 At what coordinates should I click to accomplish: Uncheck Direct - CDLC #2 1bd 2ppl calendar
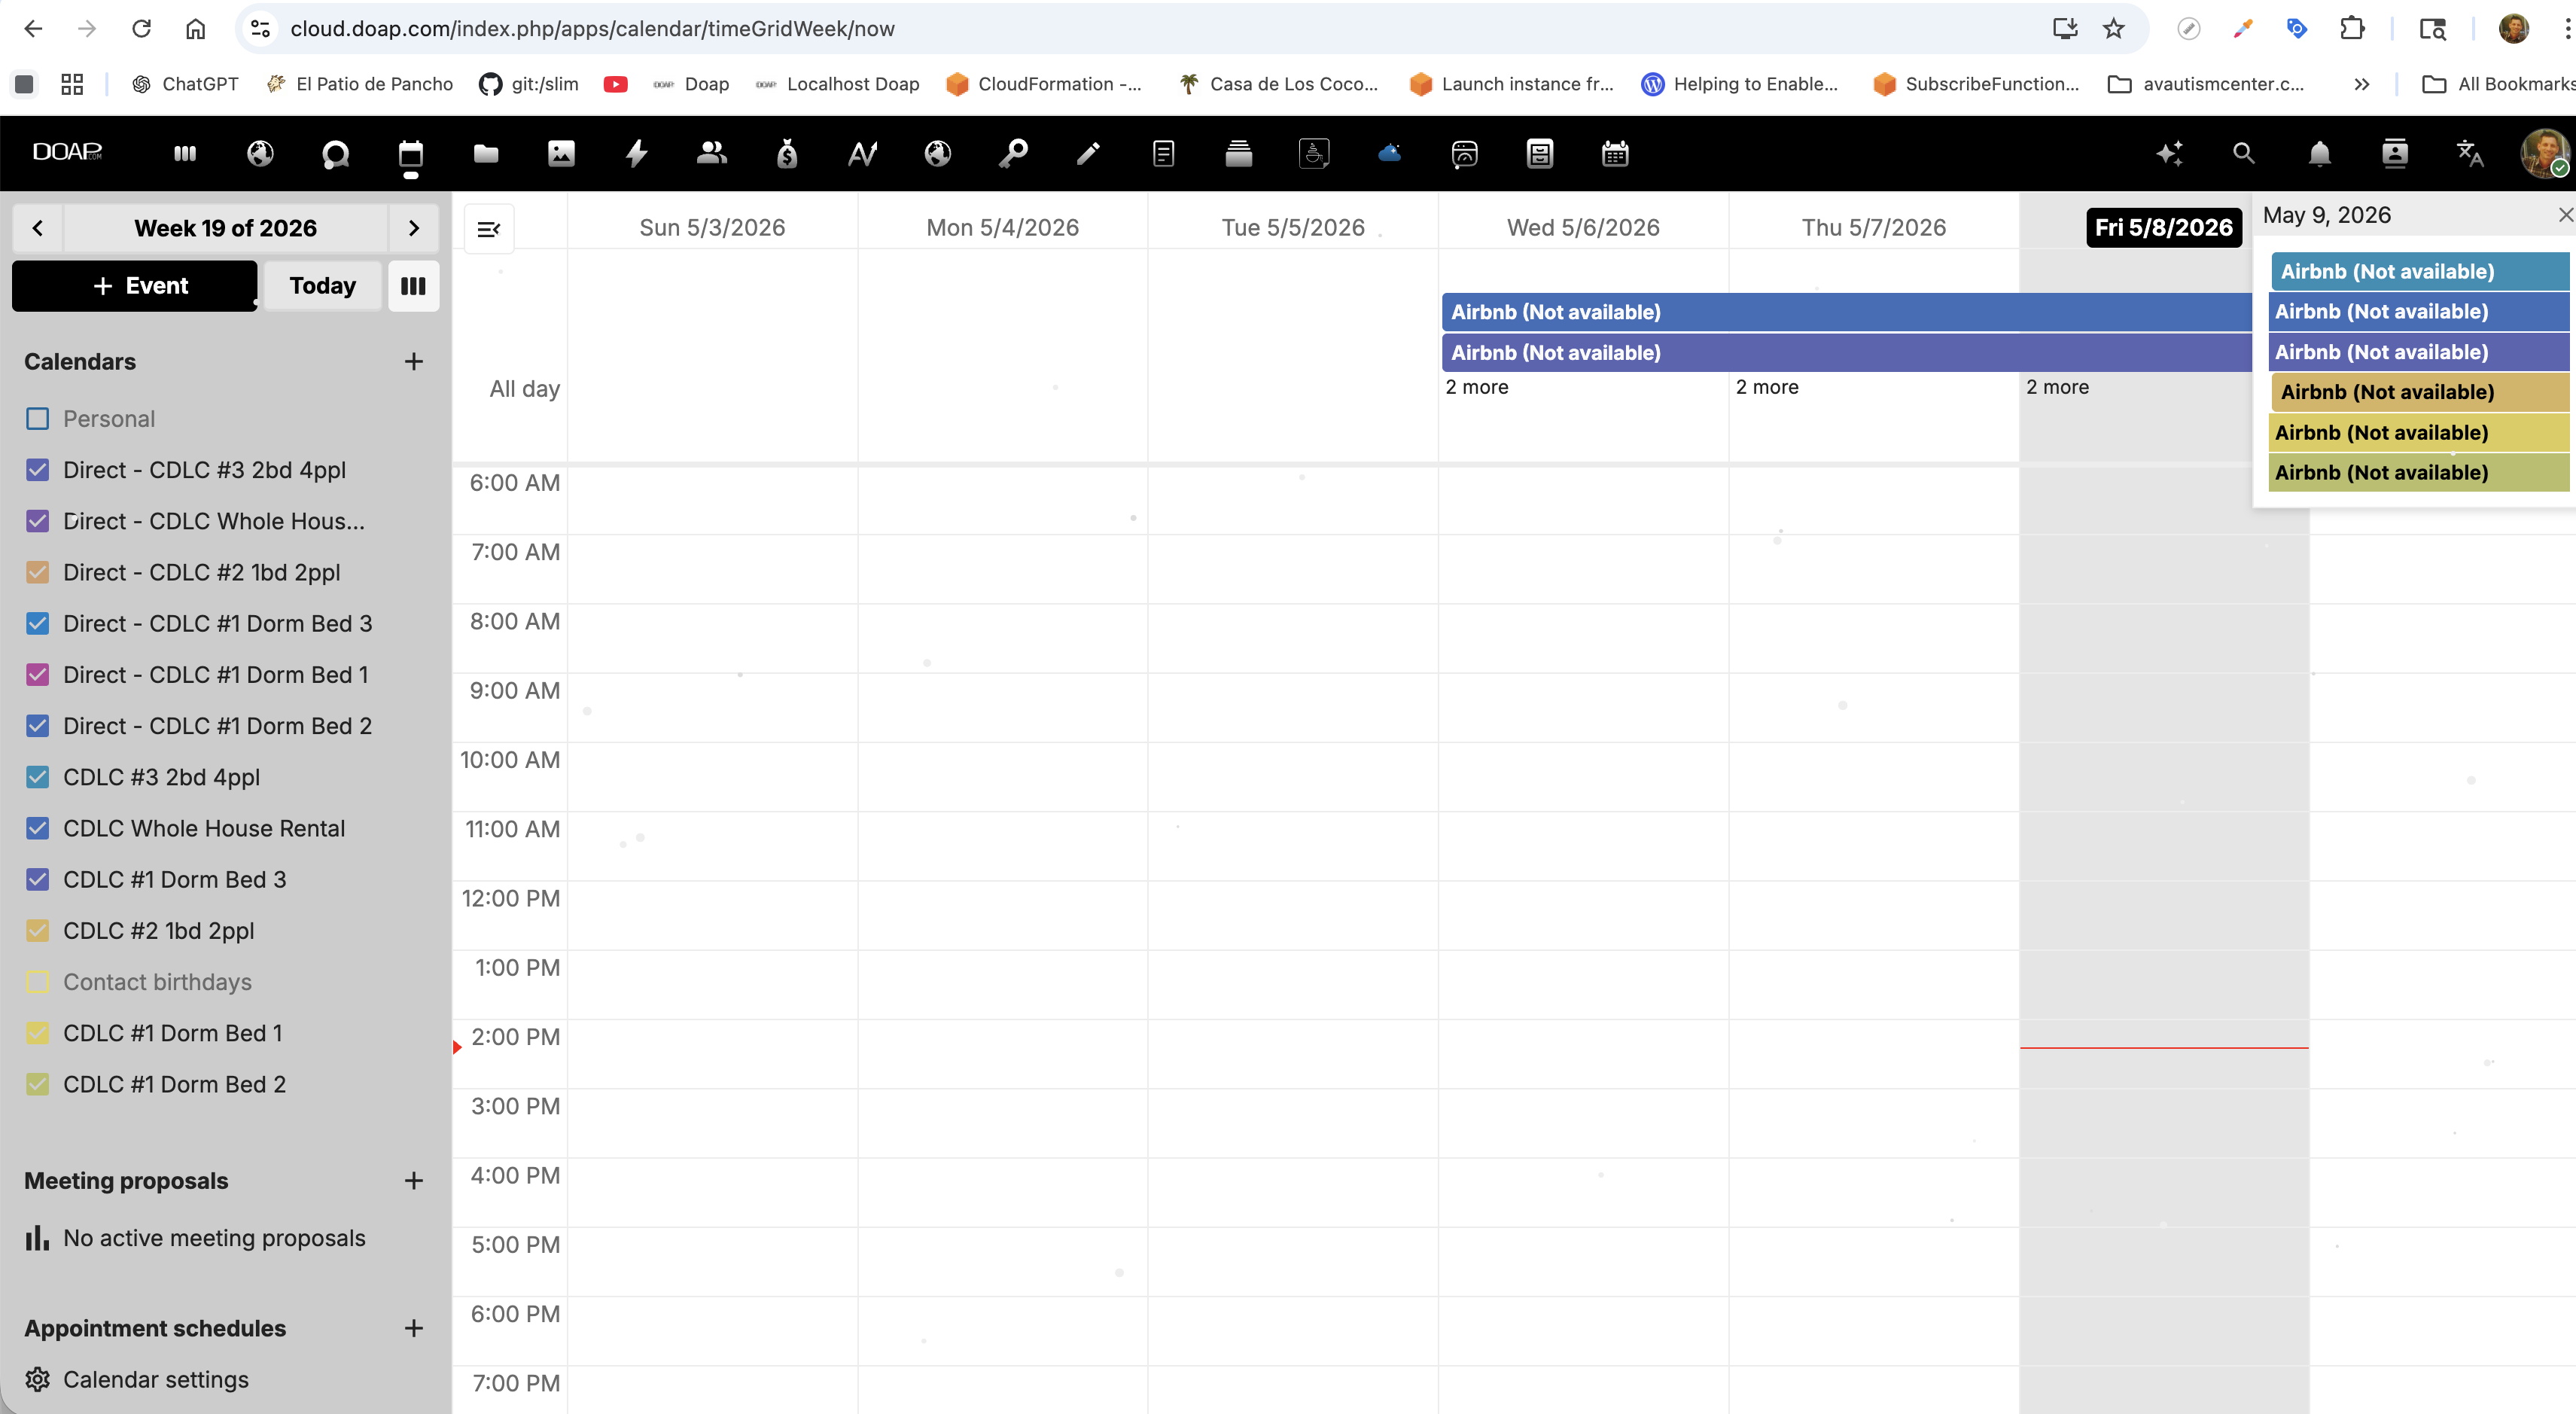[x=37, y=572]
